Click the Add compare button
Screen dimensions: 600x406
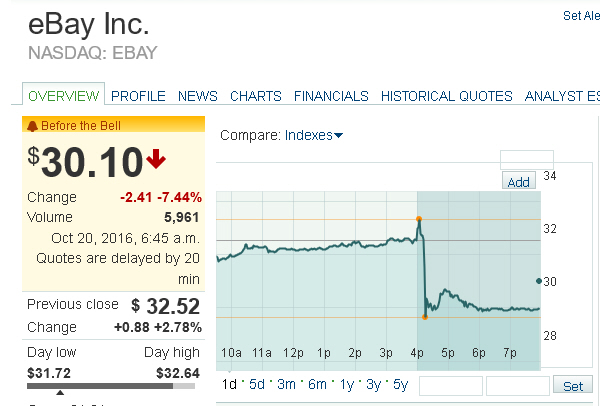(519, 181)
